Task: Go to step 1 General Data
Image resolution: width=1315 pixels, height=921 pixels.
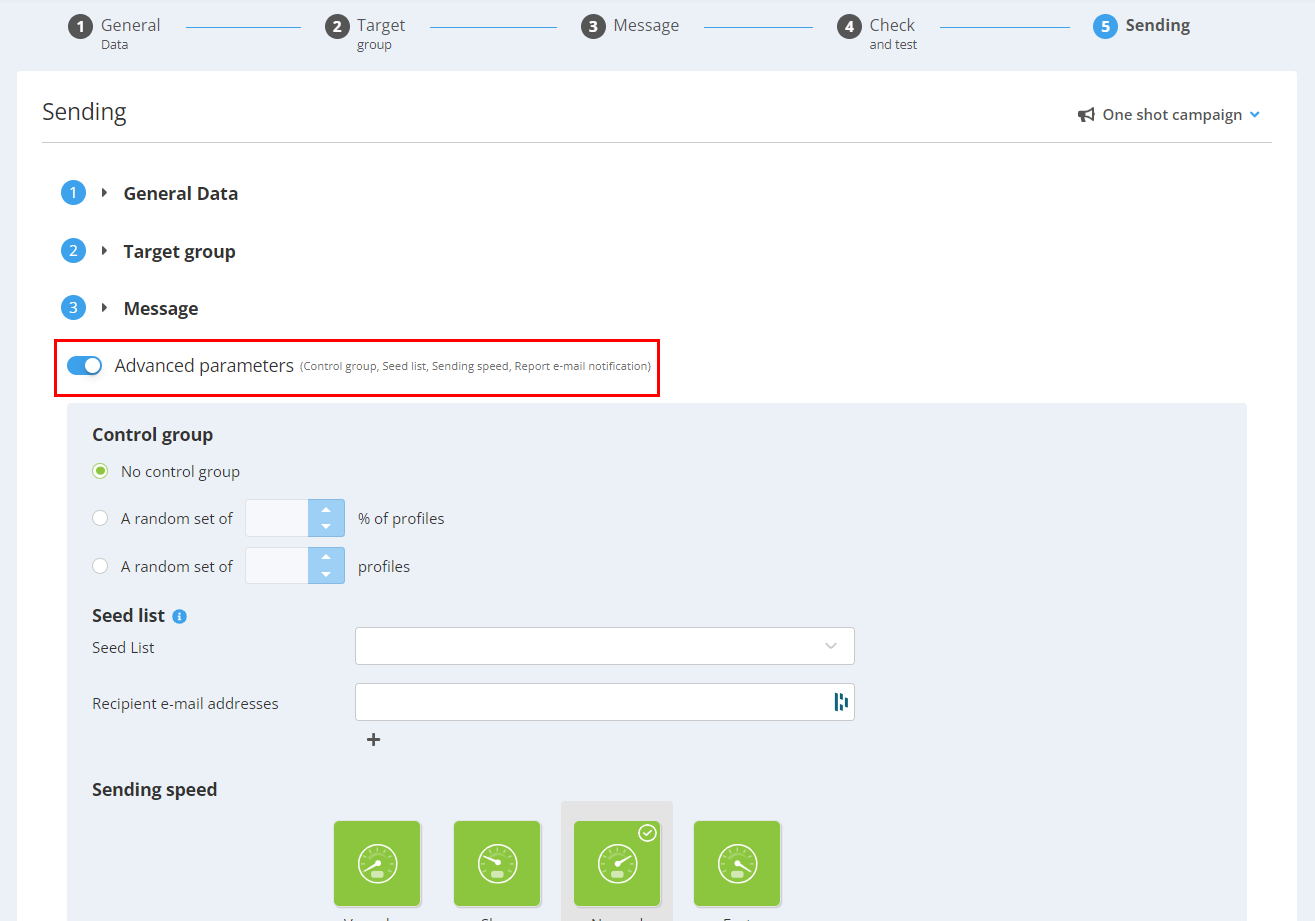Action: (x=114, y=32)
